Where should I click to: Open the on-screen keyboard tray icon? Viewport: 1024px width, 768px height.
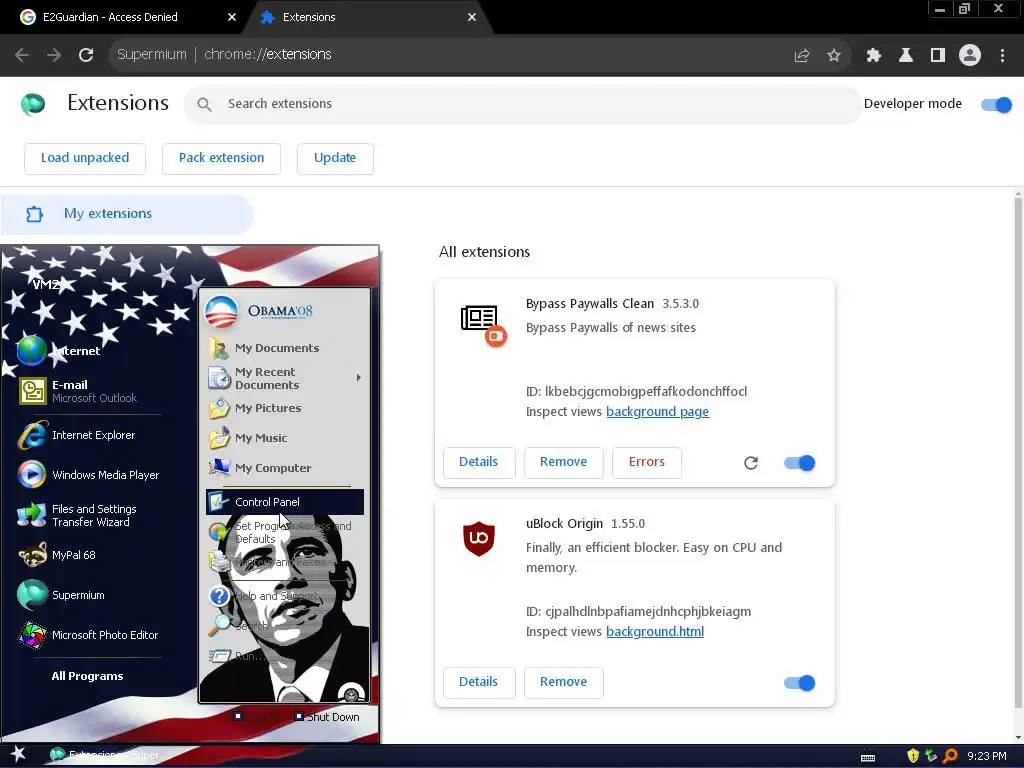pyautogui.click(x=868, y=757)
